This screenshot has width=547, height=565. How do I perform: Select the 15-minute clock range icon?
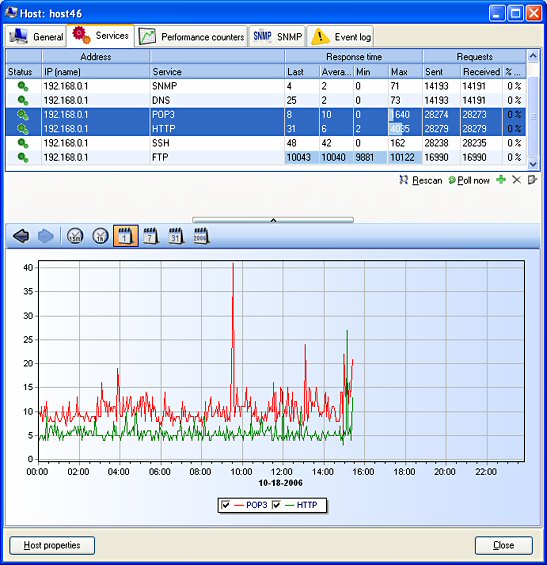coord(75,236)
